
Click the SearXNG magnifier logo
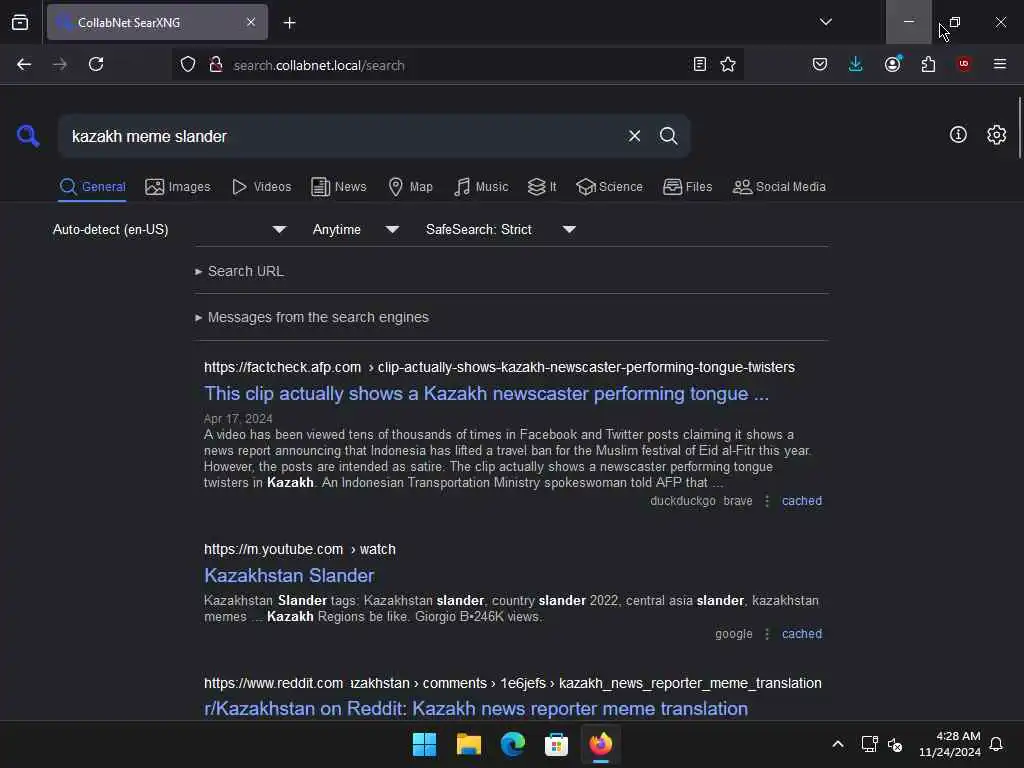(x=28, y=136)
